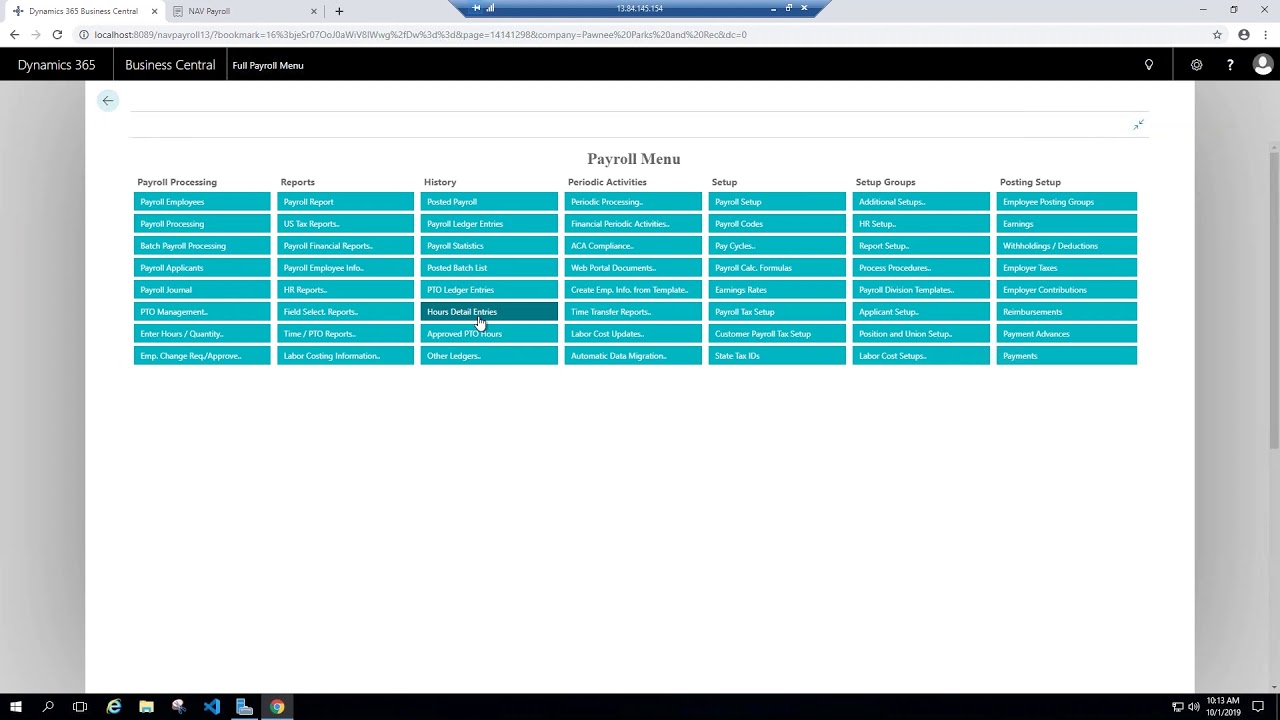
Task: Open Approved PTO Hours
Action: pyautogui.click(x=489, y=334)
